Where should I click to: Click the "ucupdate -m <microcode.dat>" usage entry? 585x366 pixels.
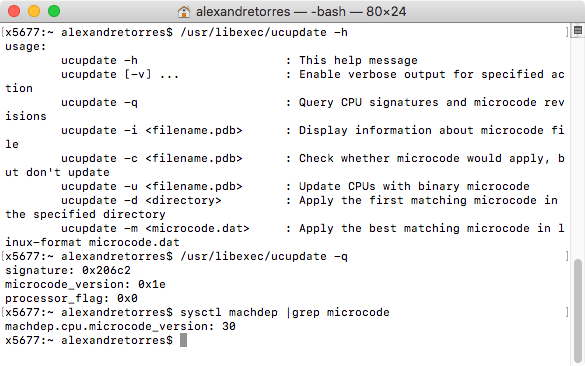tap(155, 228)
